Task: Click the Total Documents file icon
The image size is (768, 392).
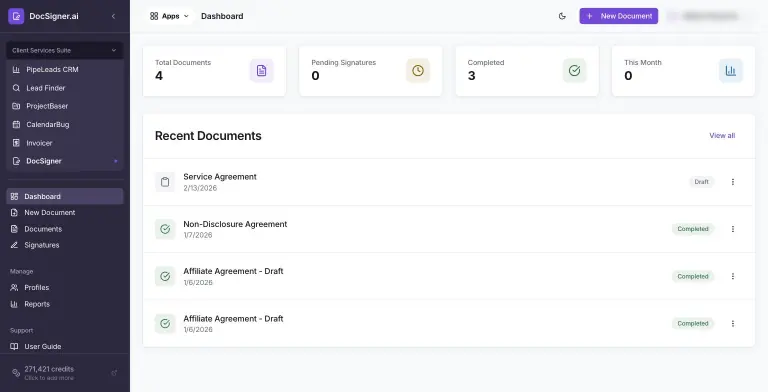Action: pos(262,71)
